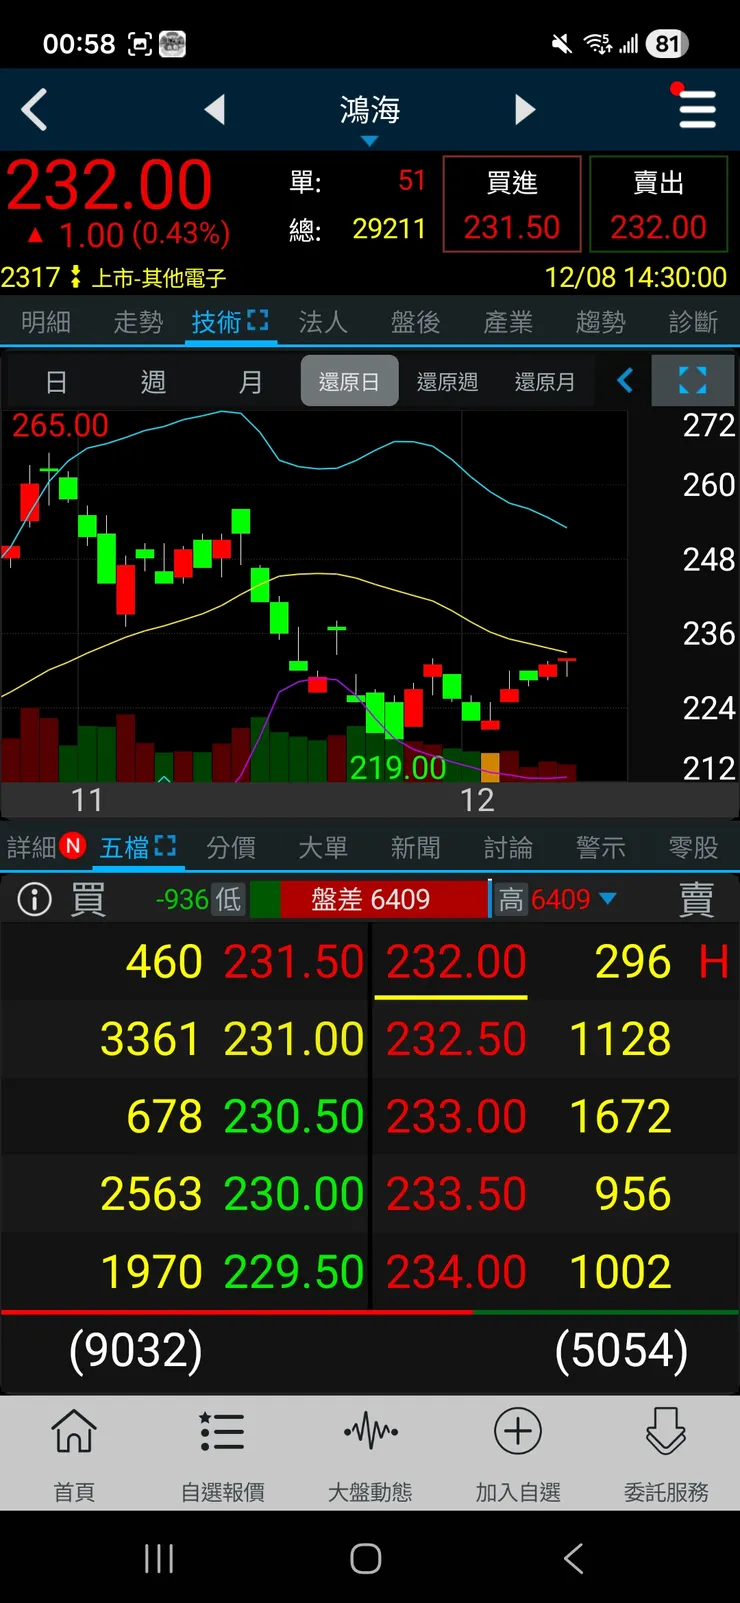
Task: Tap Android home button
Action: coord(366,1558)
